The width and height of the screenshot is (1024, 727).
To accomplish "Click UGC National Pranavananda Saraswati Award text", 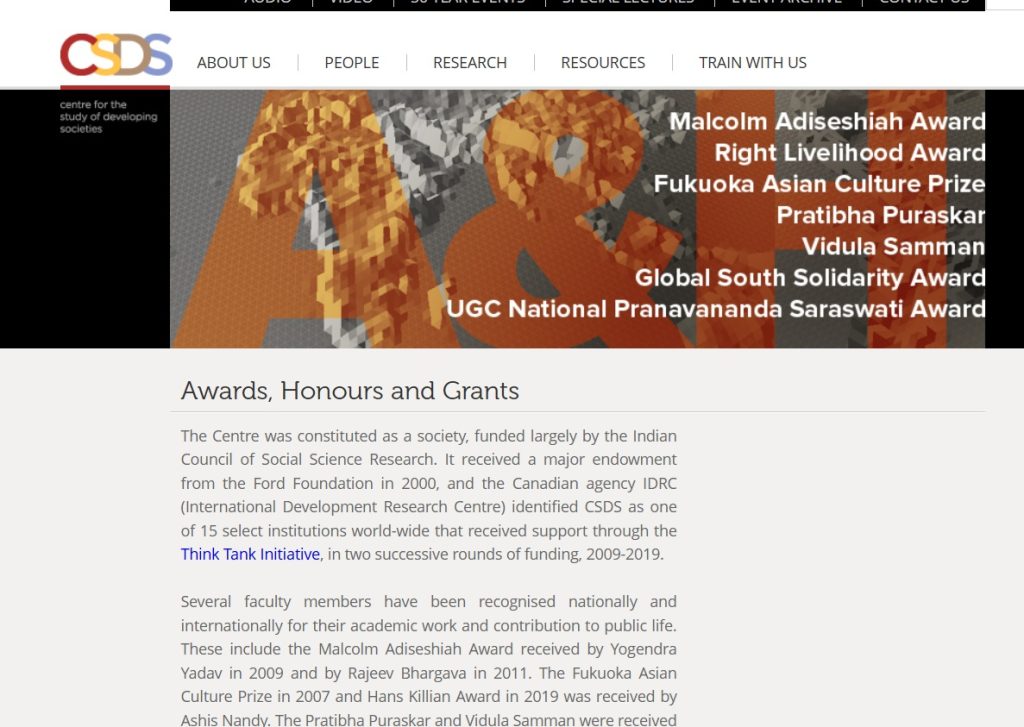I will click(x=715, y=309).
